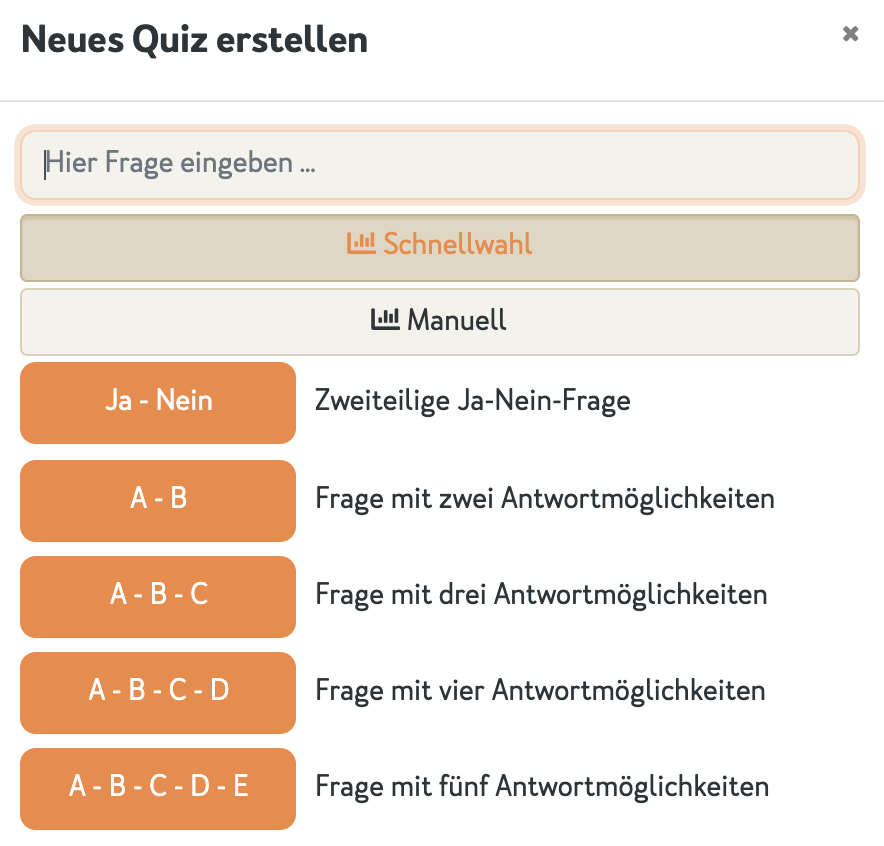Viewport: 884px width, 846px height.
Task: Select the A - B - C - D button
Action: click(x=157, y=691)
